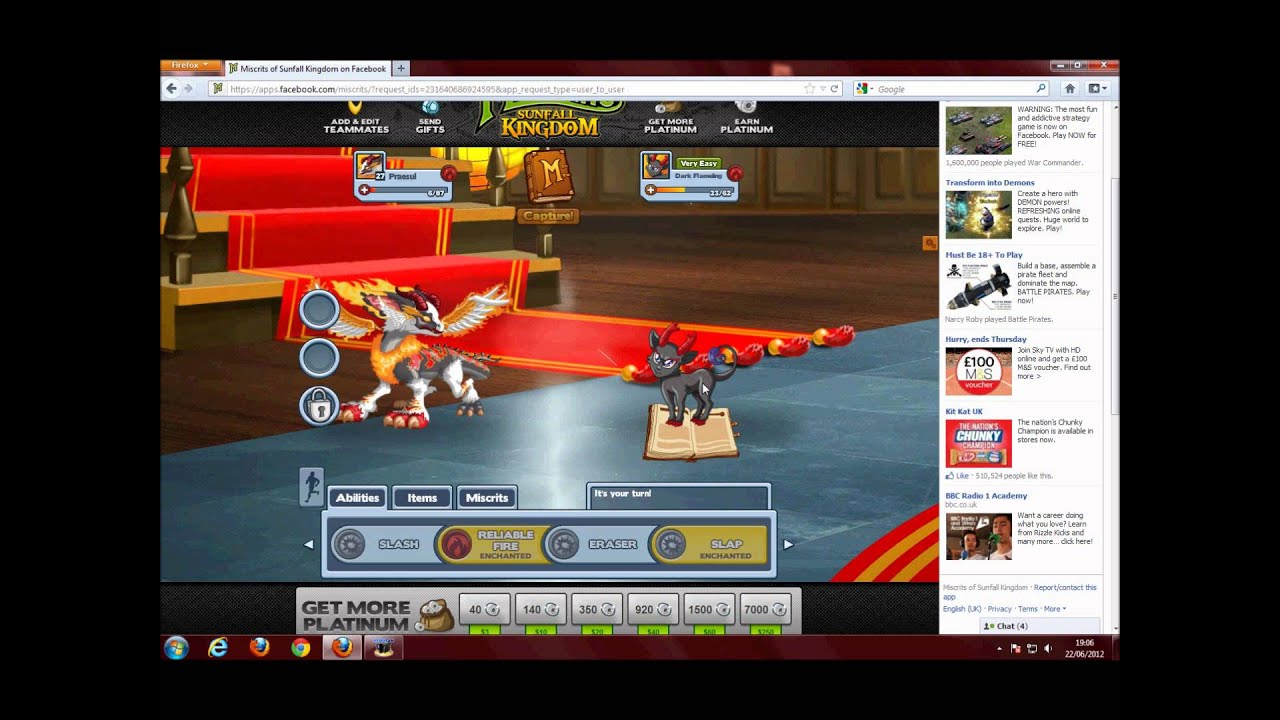The height and width of the screenshot is (720, 1280).
Task: Open Google Chrome from the taskbar
Action: point(300,648)
